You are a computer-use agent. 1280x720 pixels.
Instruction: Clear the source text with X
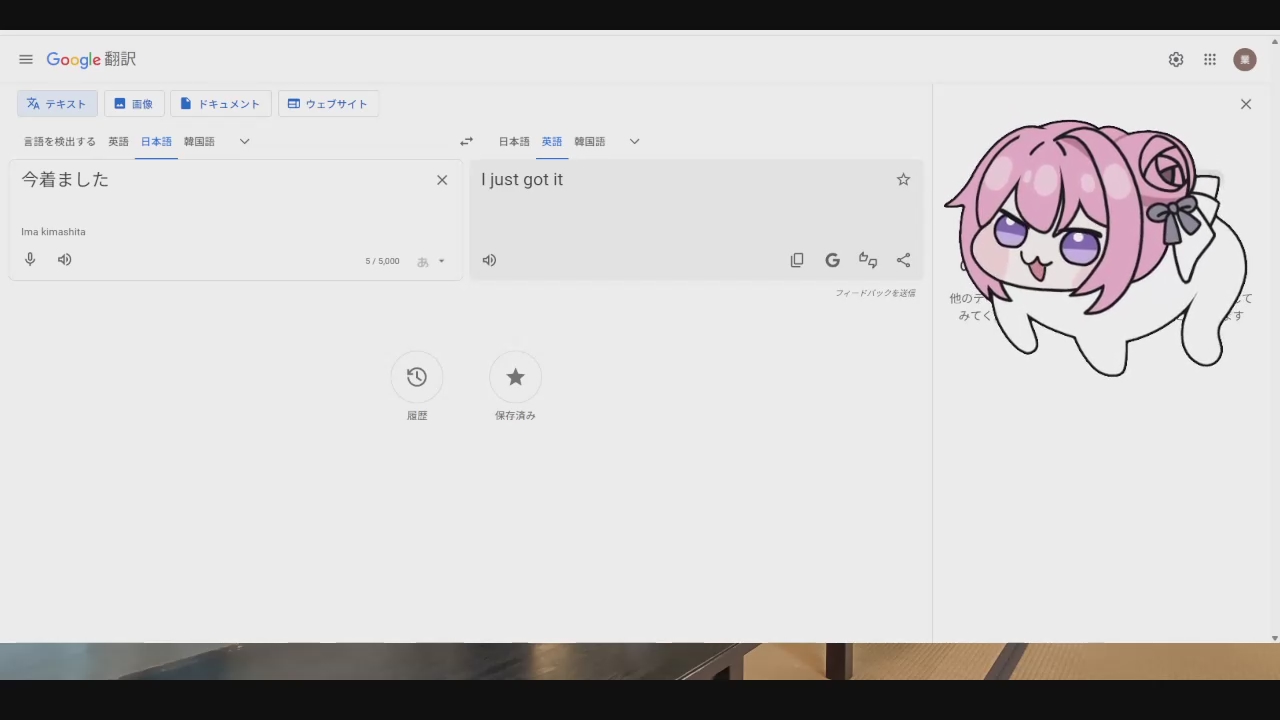click(x=442, y=180)
